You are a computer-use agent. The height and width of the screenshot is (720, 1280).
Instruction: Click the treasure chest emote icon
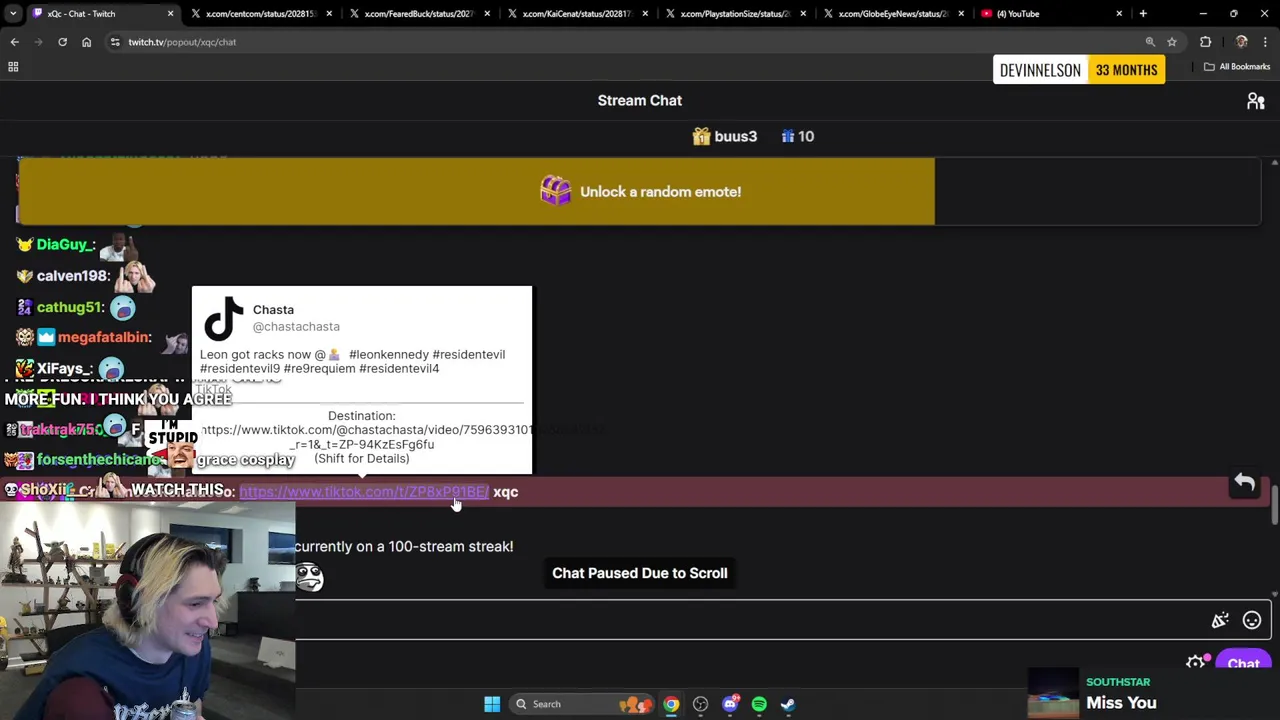(x=555, y=191)
